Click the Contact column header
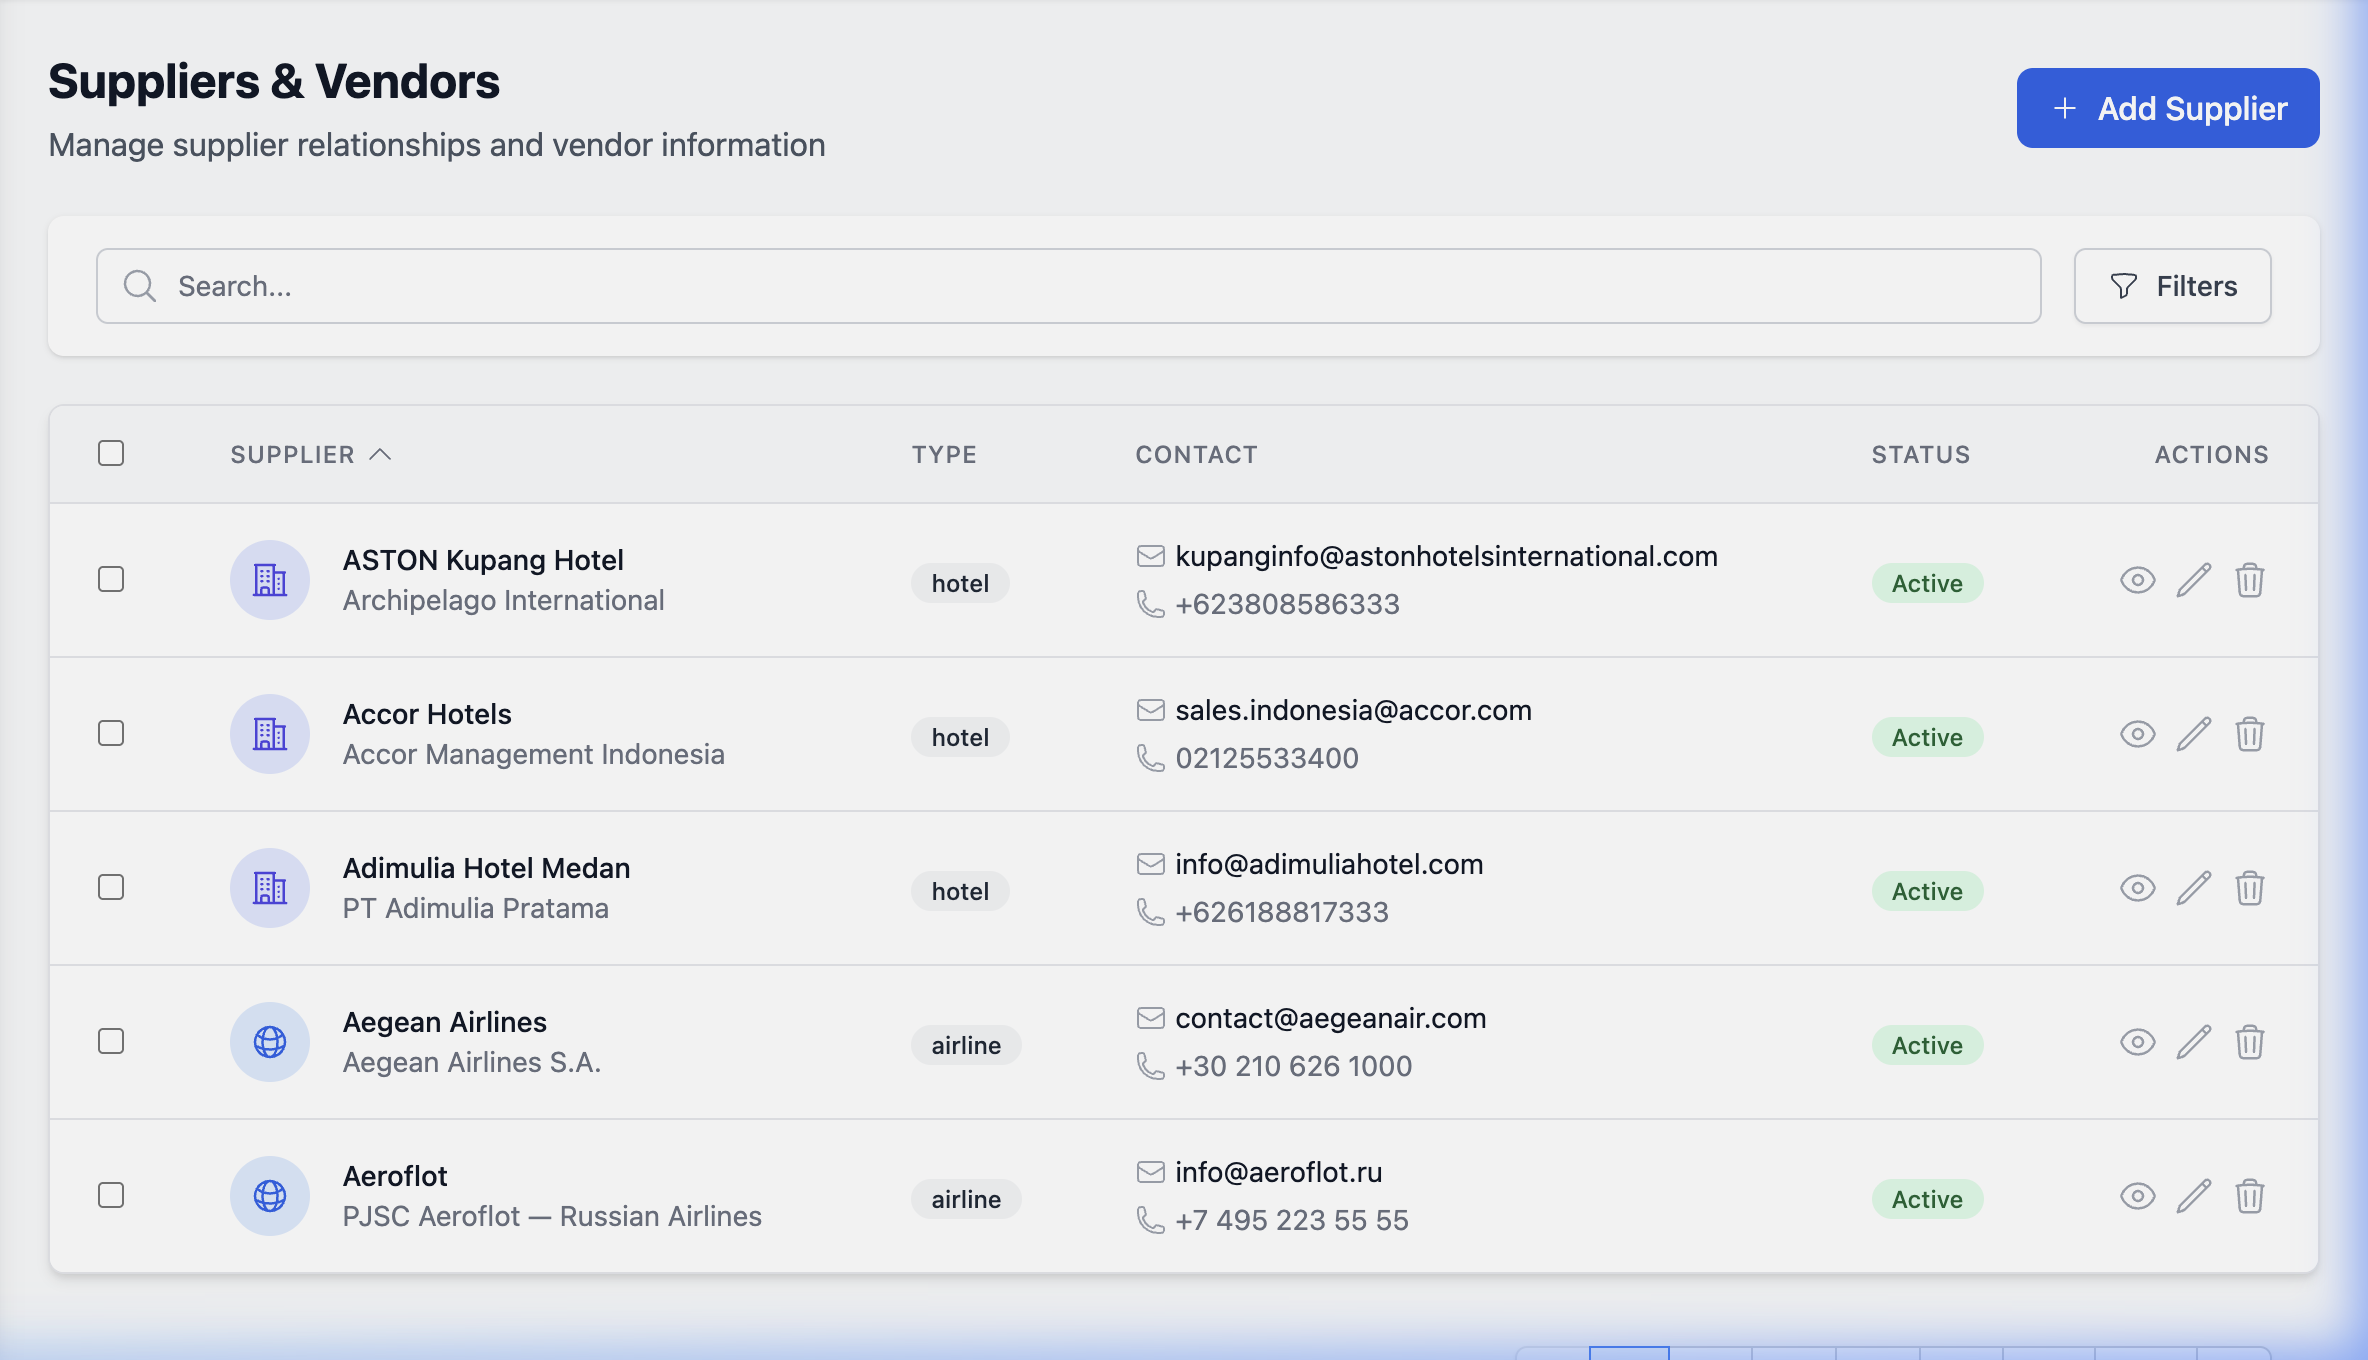2368x1360 pixels. pyautogui.click(x=1196, y=455)
